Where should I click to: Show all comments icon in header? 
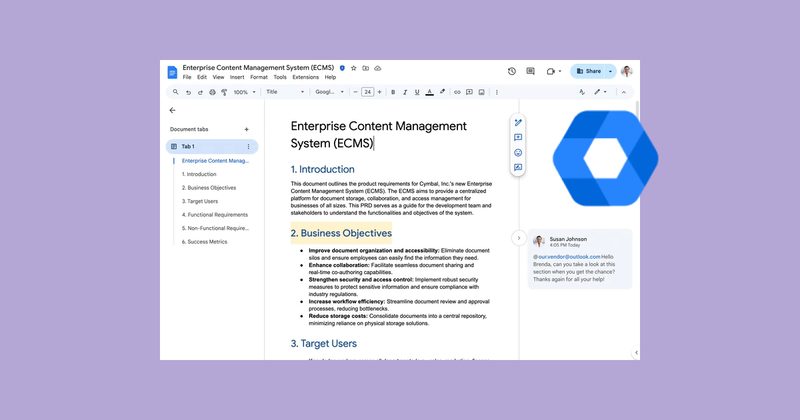pyautogui.click(x=531, y=71)
